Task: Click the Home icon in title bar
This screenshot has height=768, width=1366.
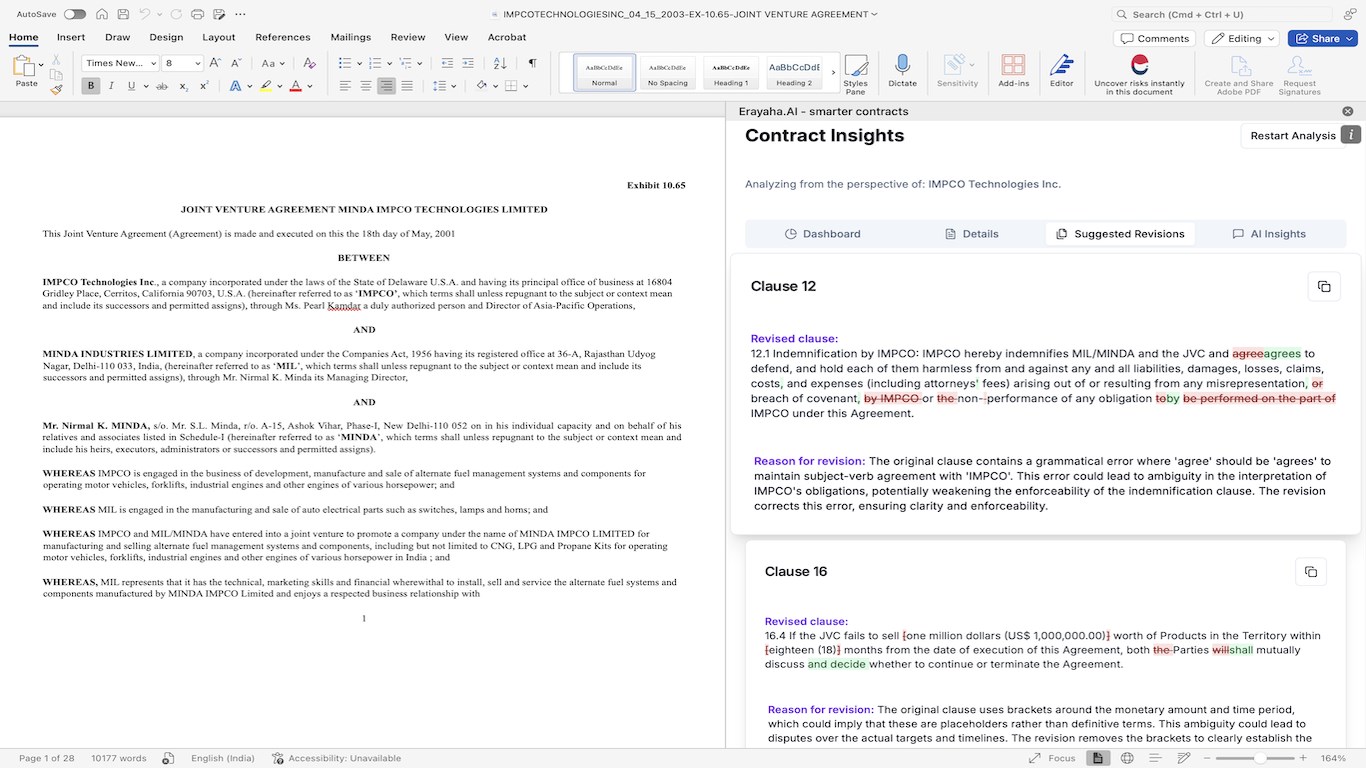Action: 102,14
